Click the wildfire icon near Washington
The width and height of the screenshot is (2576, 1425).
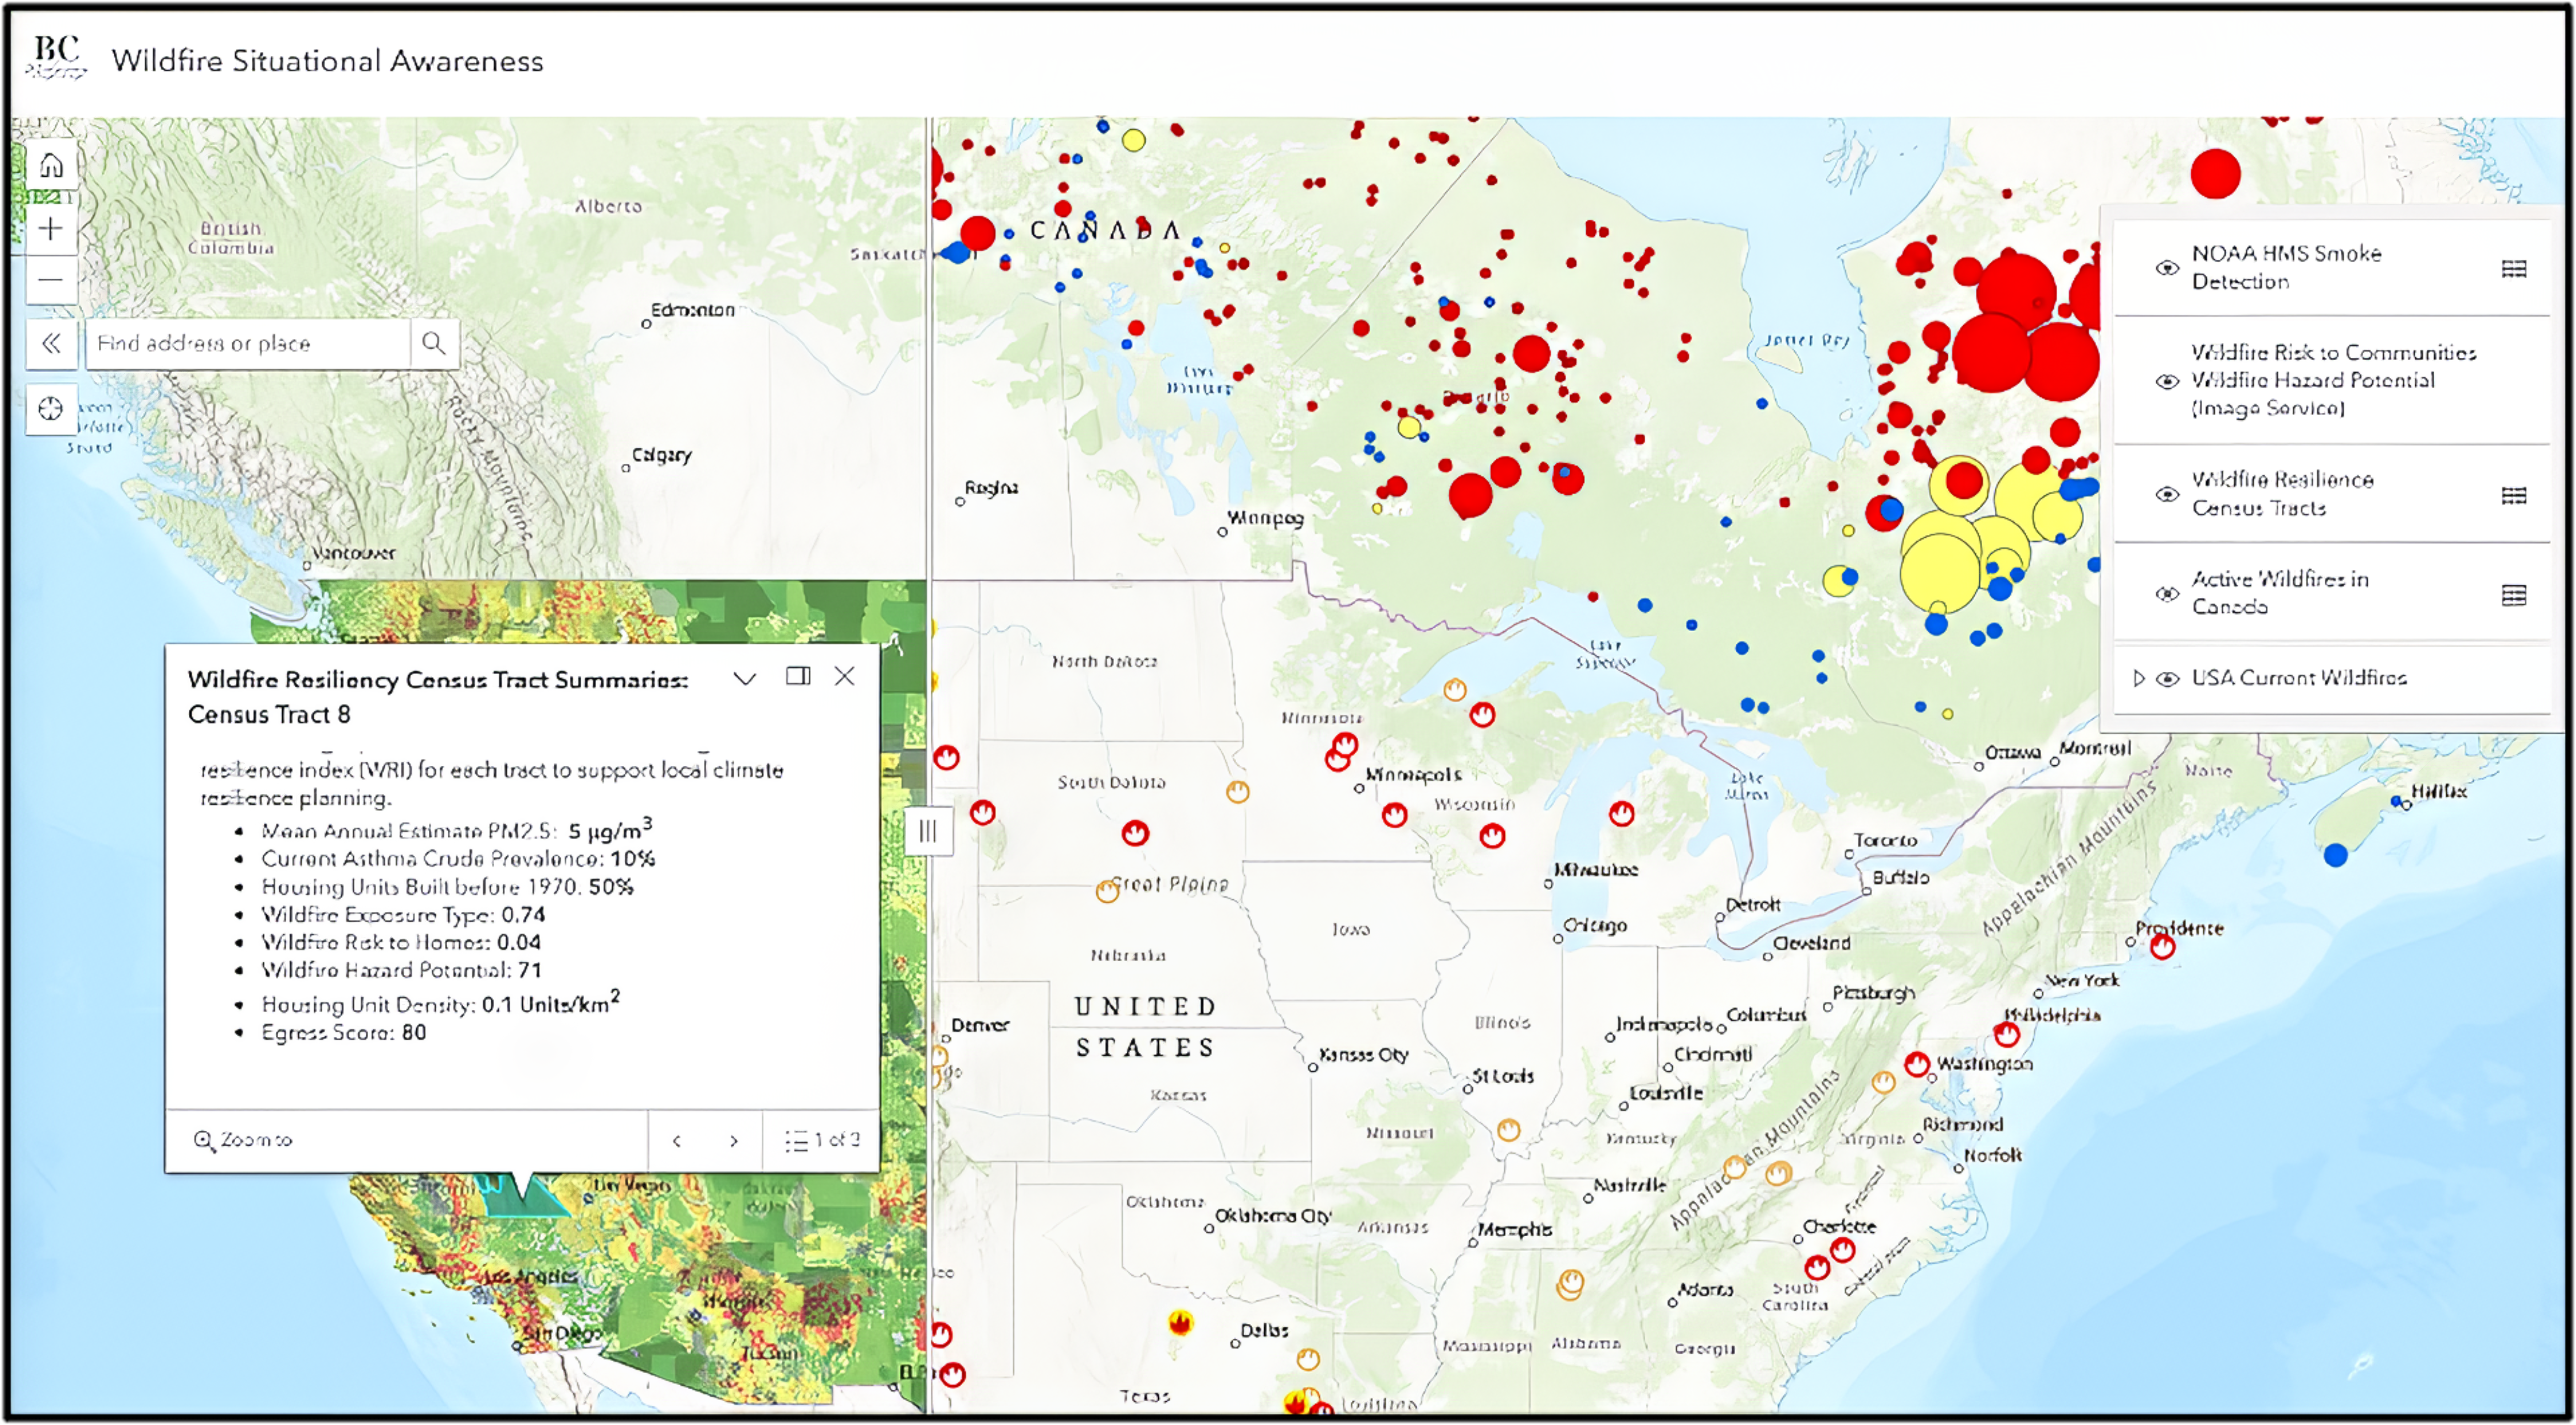pos(1916,1064)
